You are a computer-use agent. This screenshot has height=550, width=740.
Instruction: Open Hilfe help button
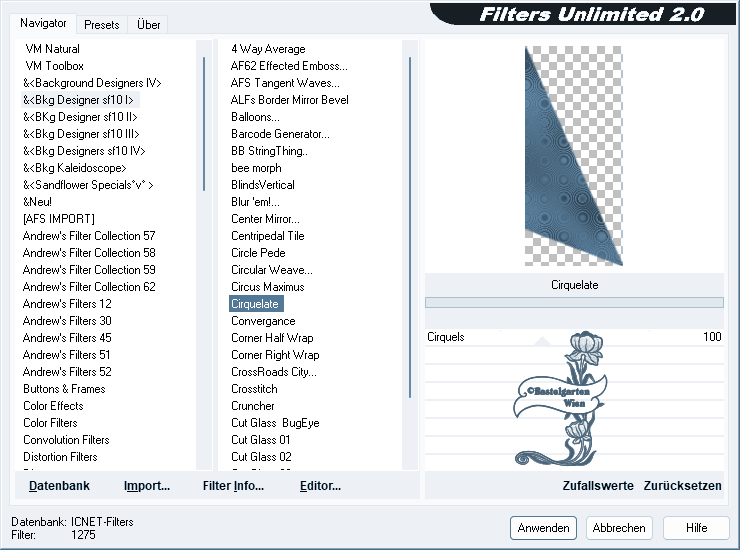point(696,528)
